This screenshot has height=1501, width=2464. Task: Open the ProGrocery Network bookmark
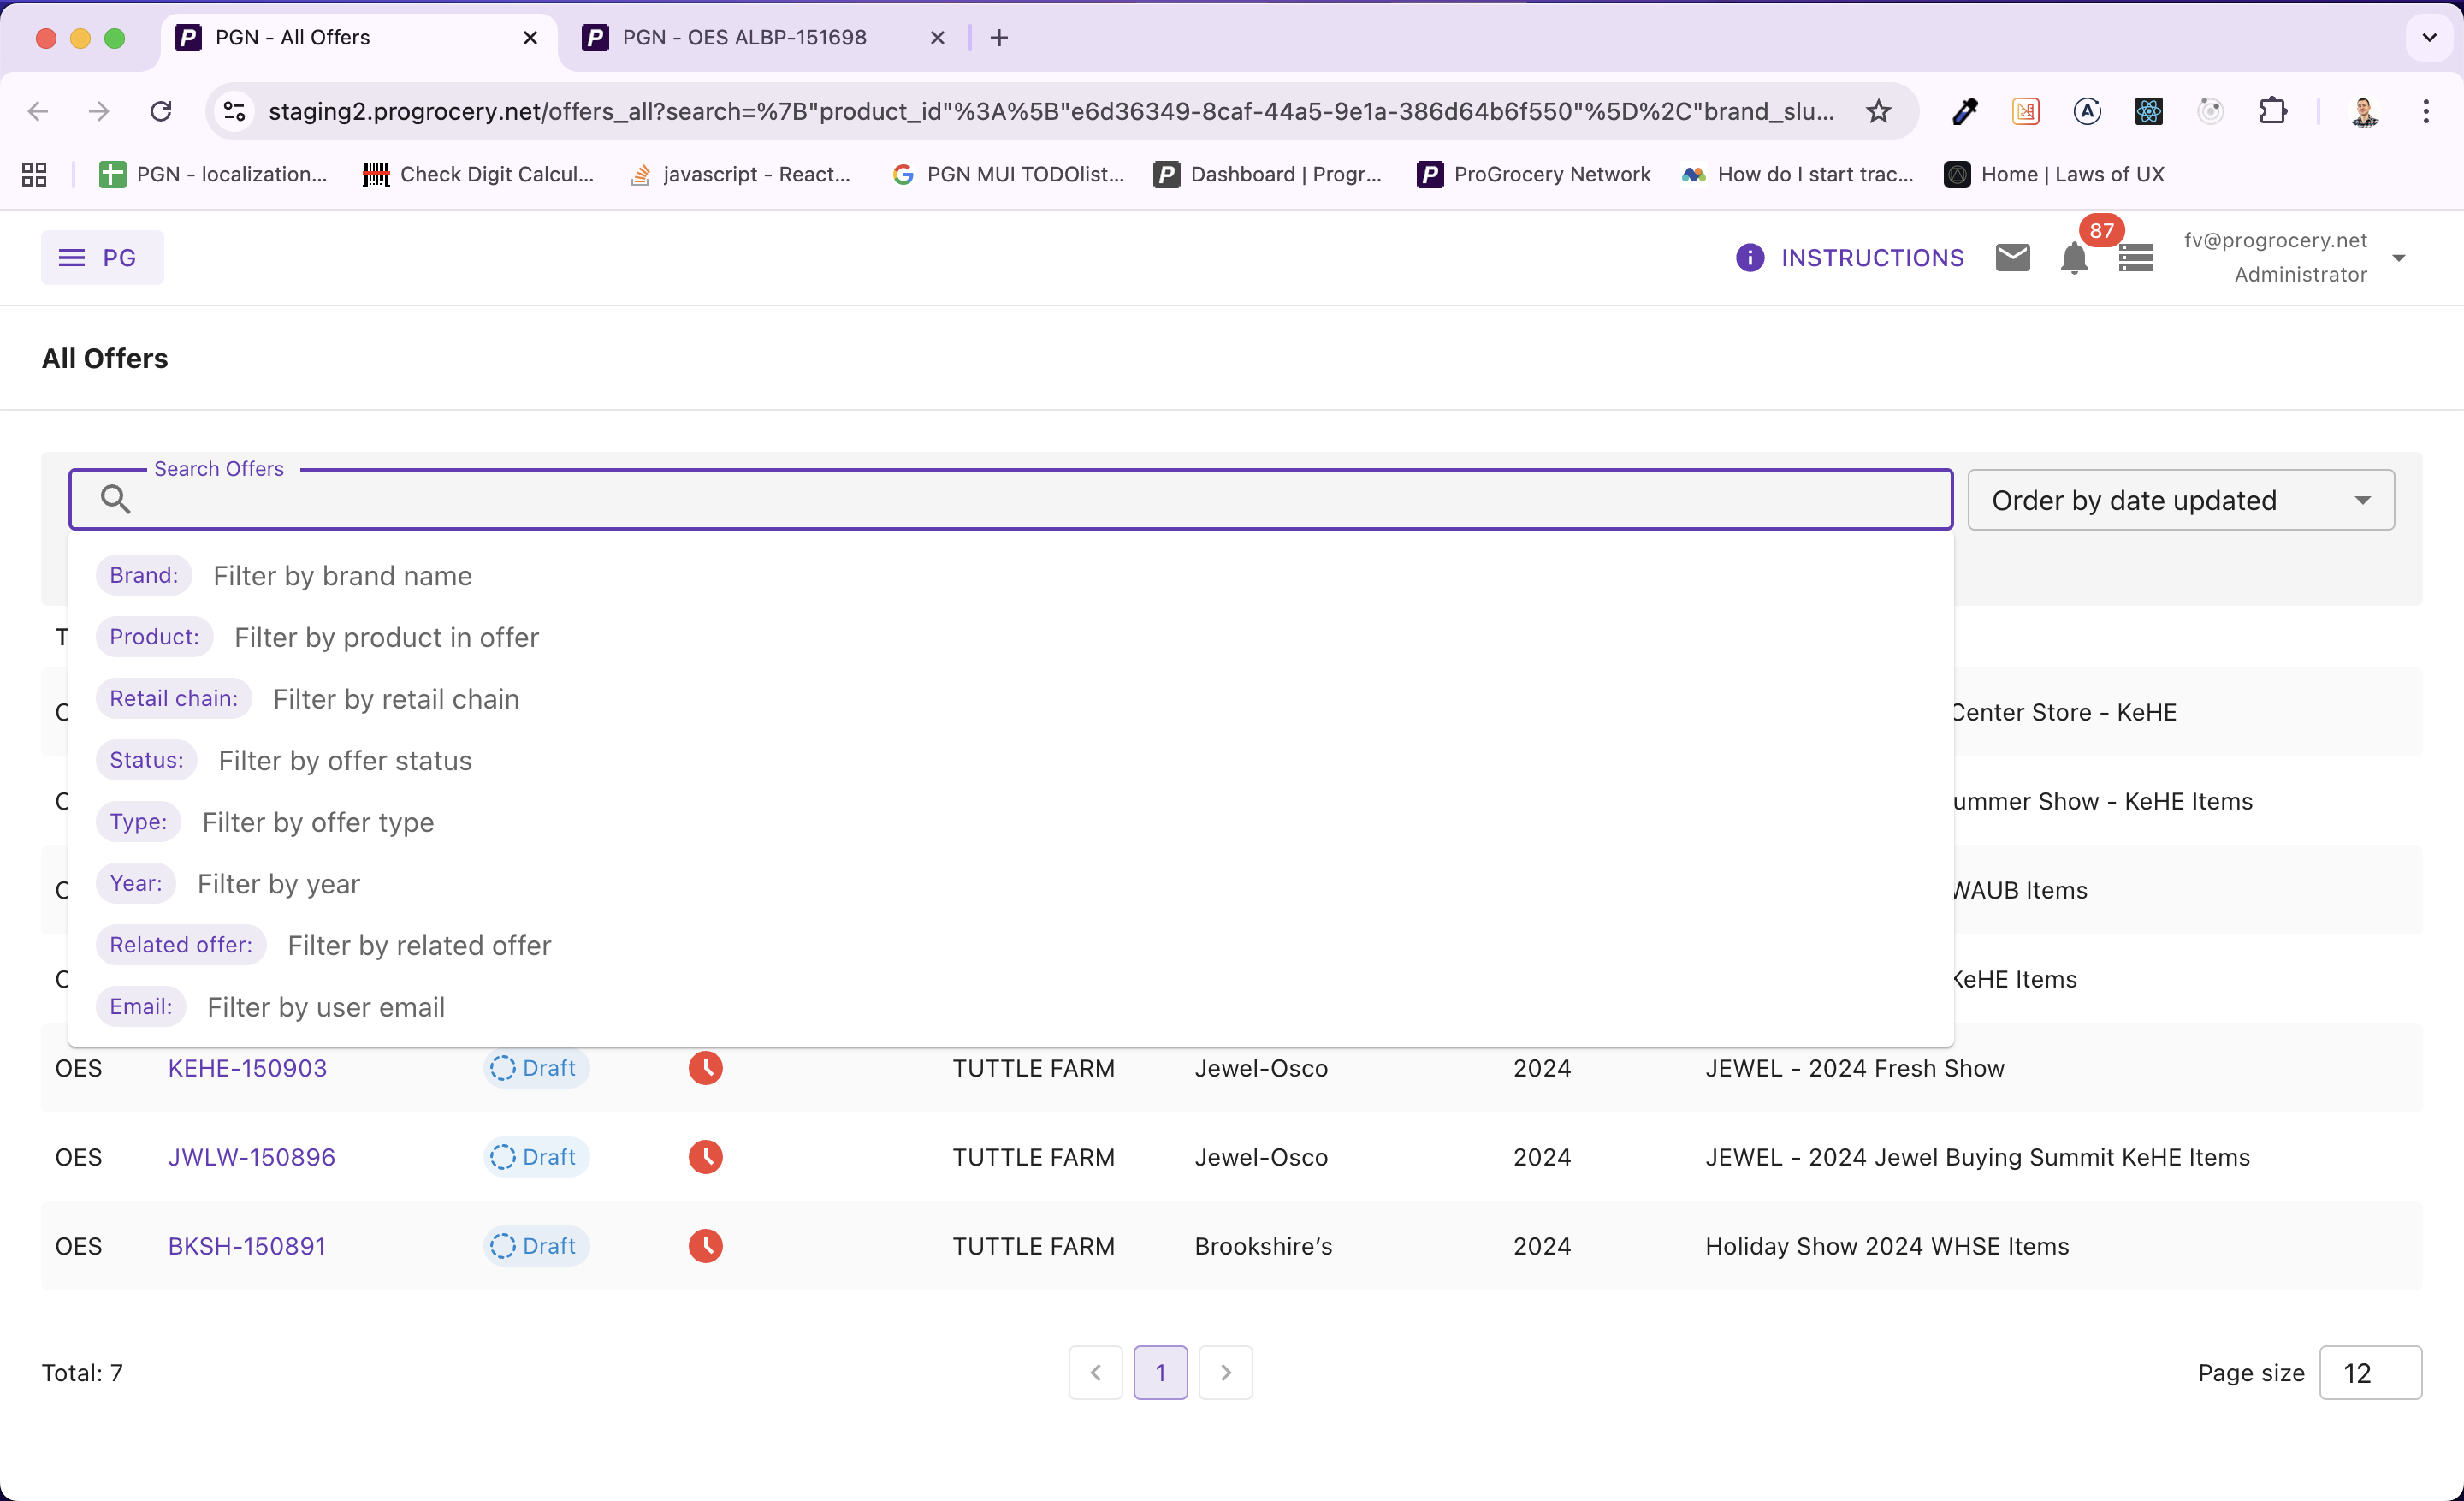tap(1533, 173)
